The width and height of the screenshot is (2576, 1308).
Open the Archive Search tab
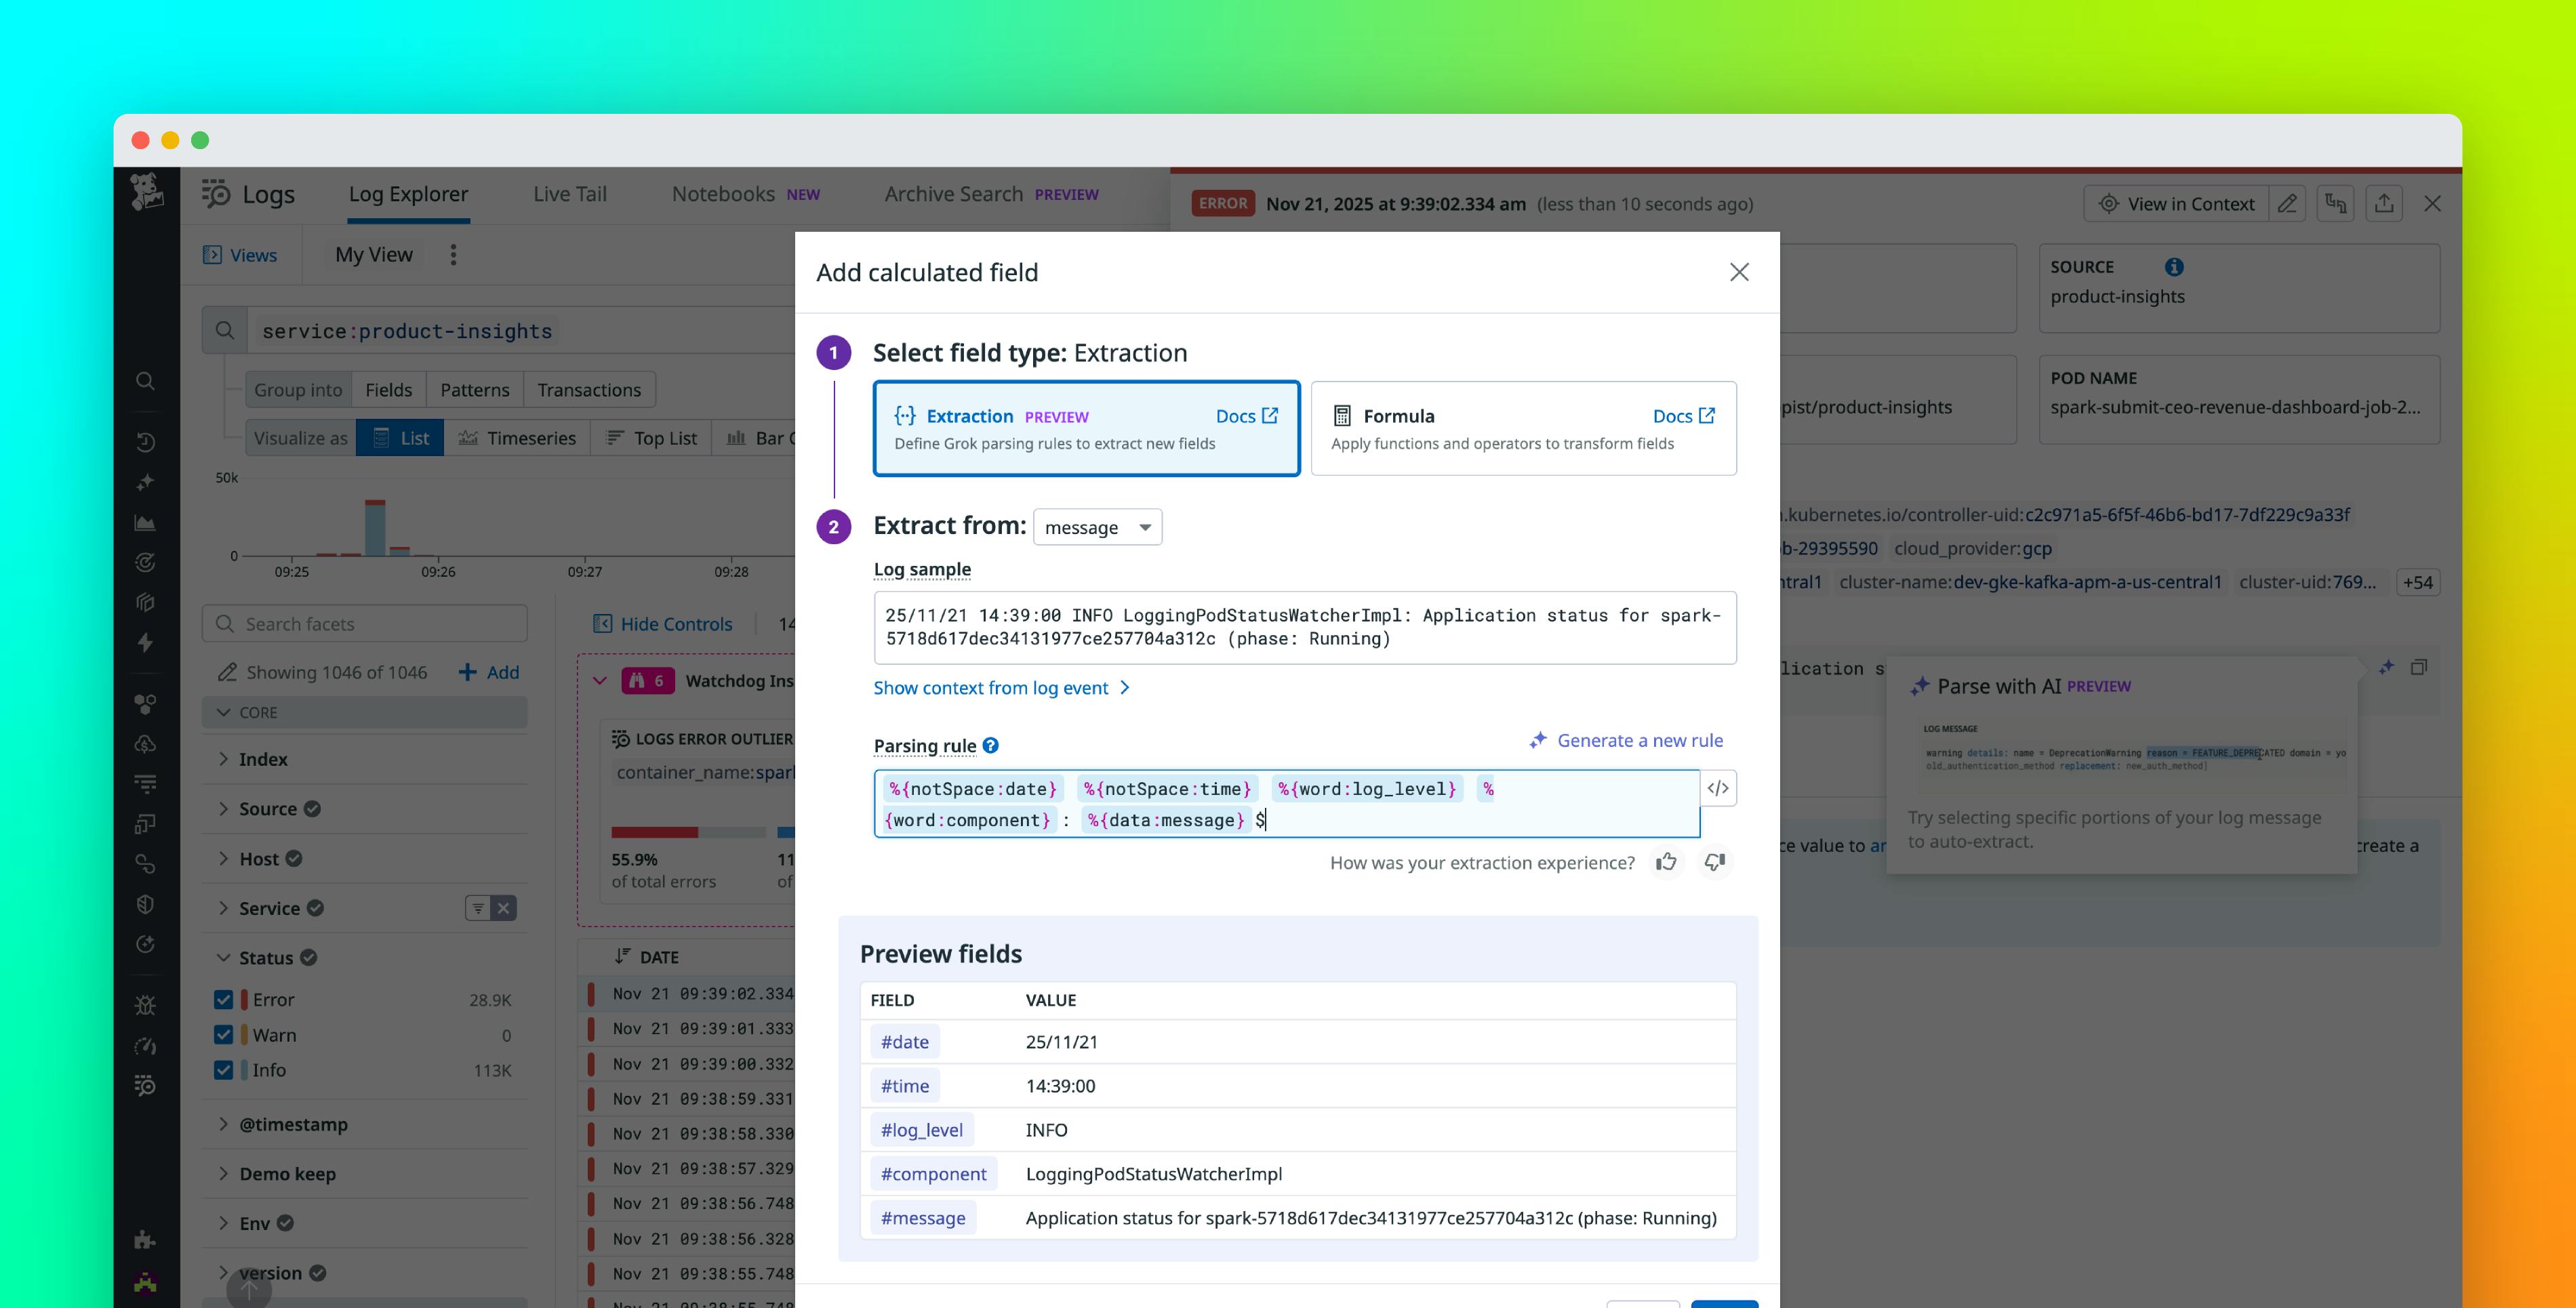[x=953, y=193]
